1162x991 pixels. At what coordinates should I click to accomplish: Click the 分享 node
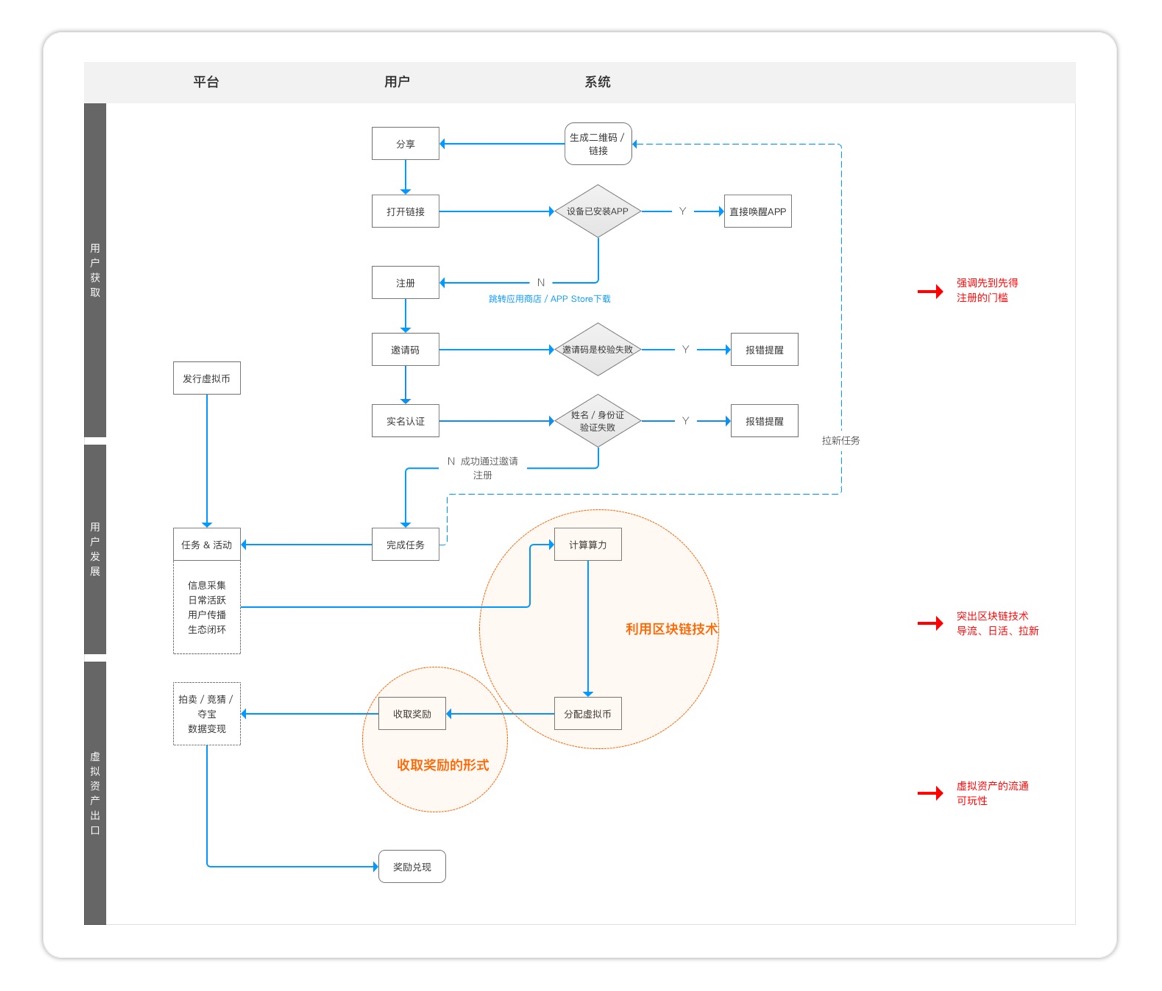pos(405,144)
